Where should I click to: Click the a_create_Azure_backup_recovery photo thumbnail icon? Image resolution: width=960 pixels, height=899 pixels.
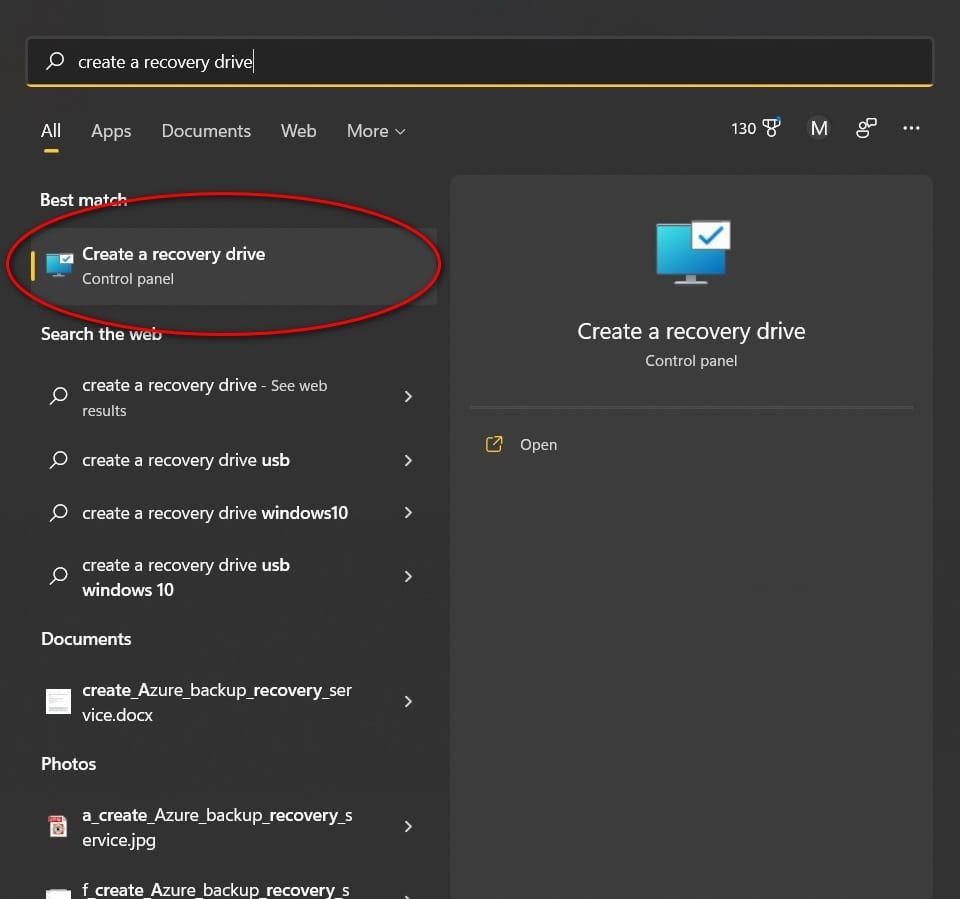[x=57, y=826]
